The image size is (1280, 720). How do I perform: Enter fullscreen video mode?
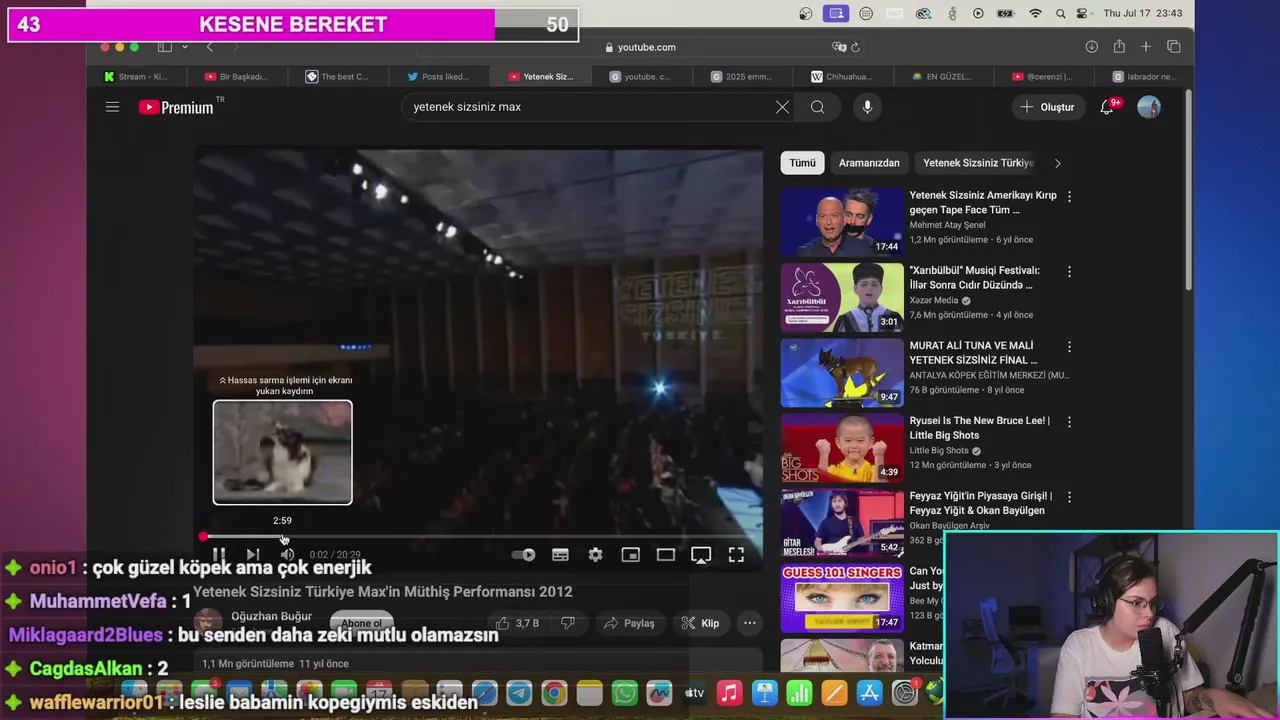pyautogui.click(x=736, y=555)
